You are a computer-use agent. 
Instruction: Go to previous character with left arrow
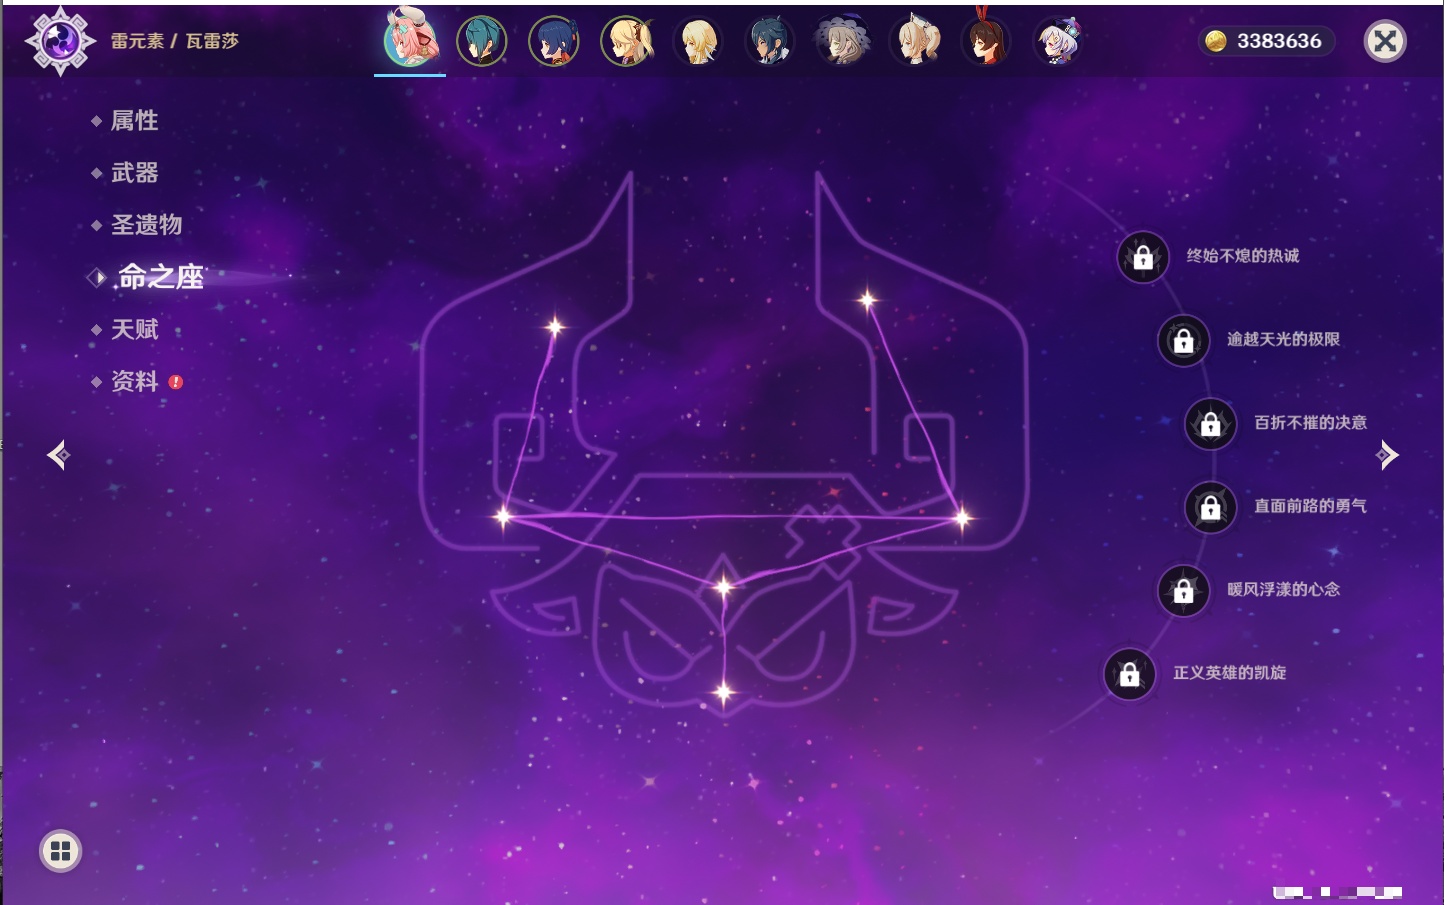click(58, 455)
